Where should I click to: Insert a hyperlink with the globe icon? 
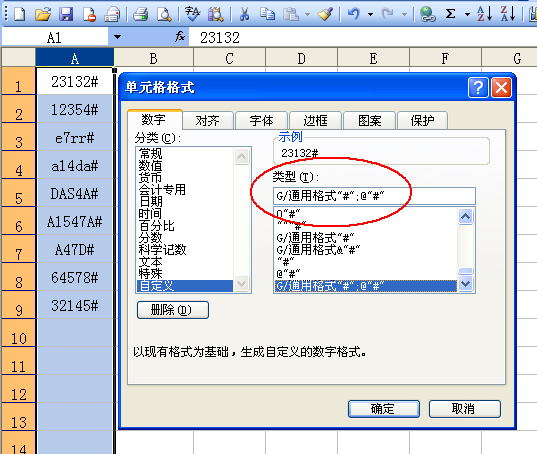click(427, 14)
